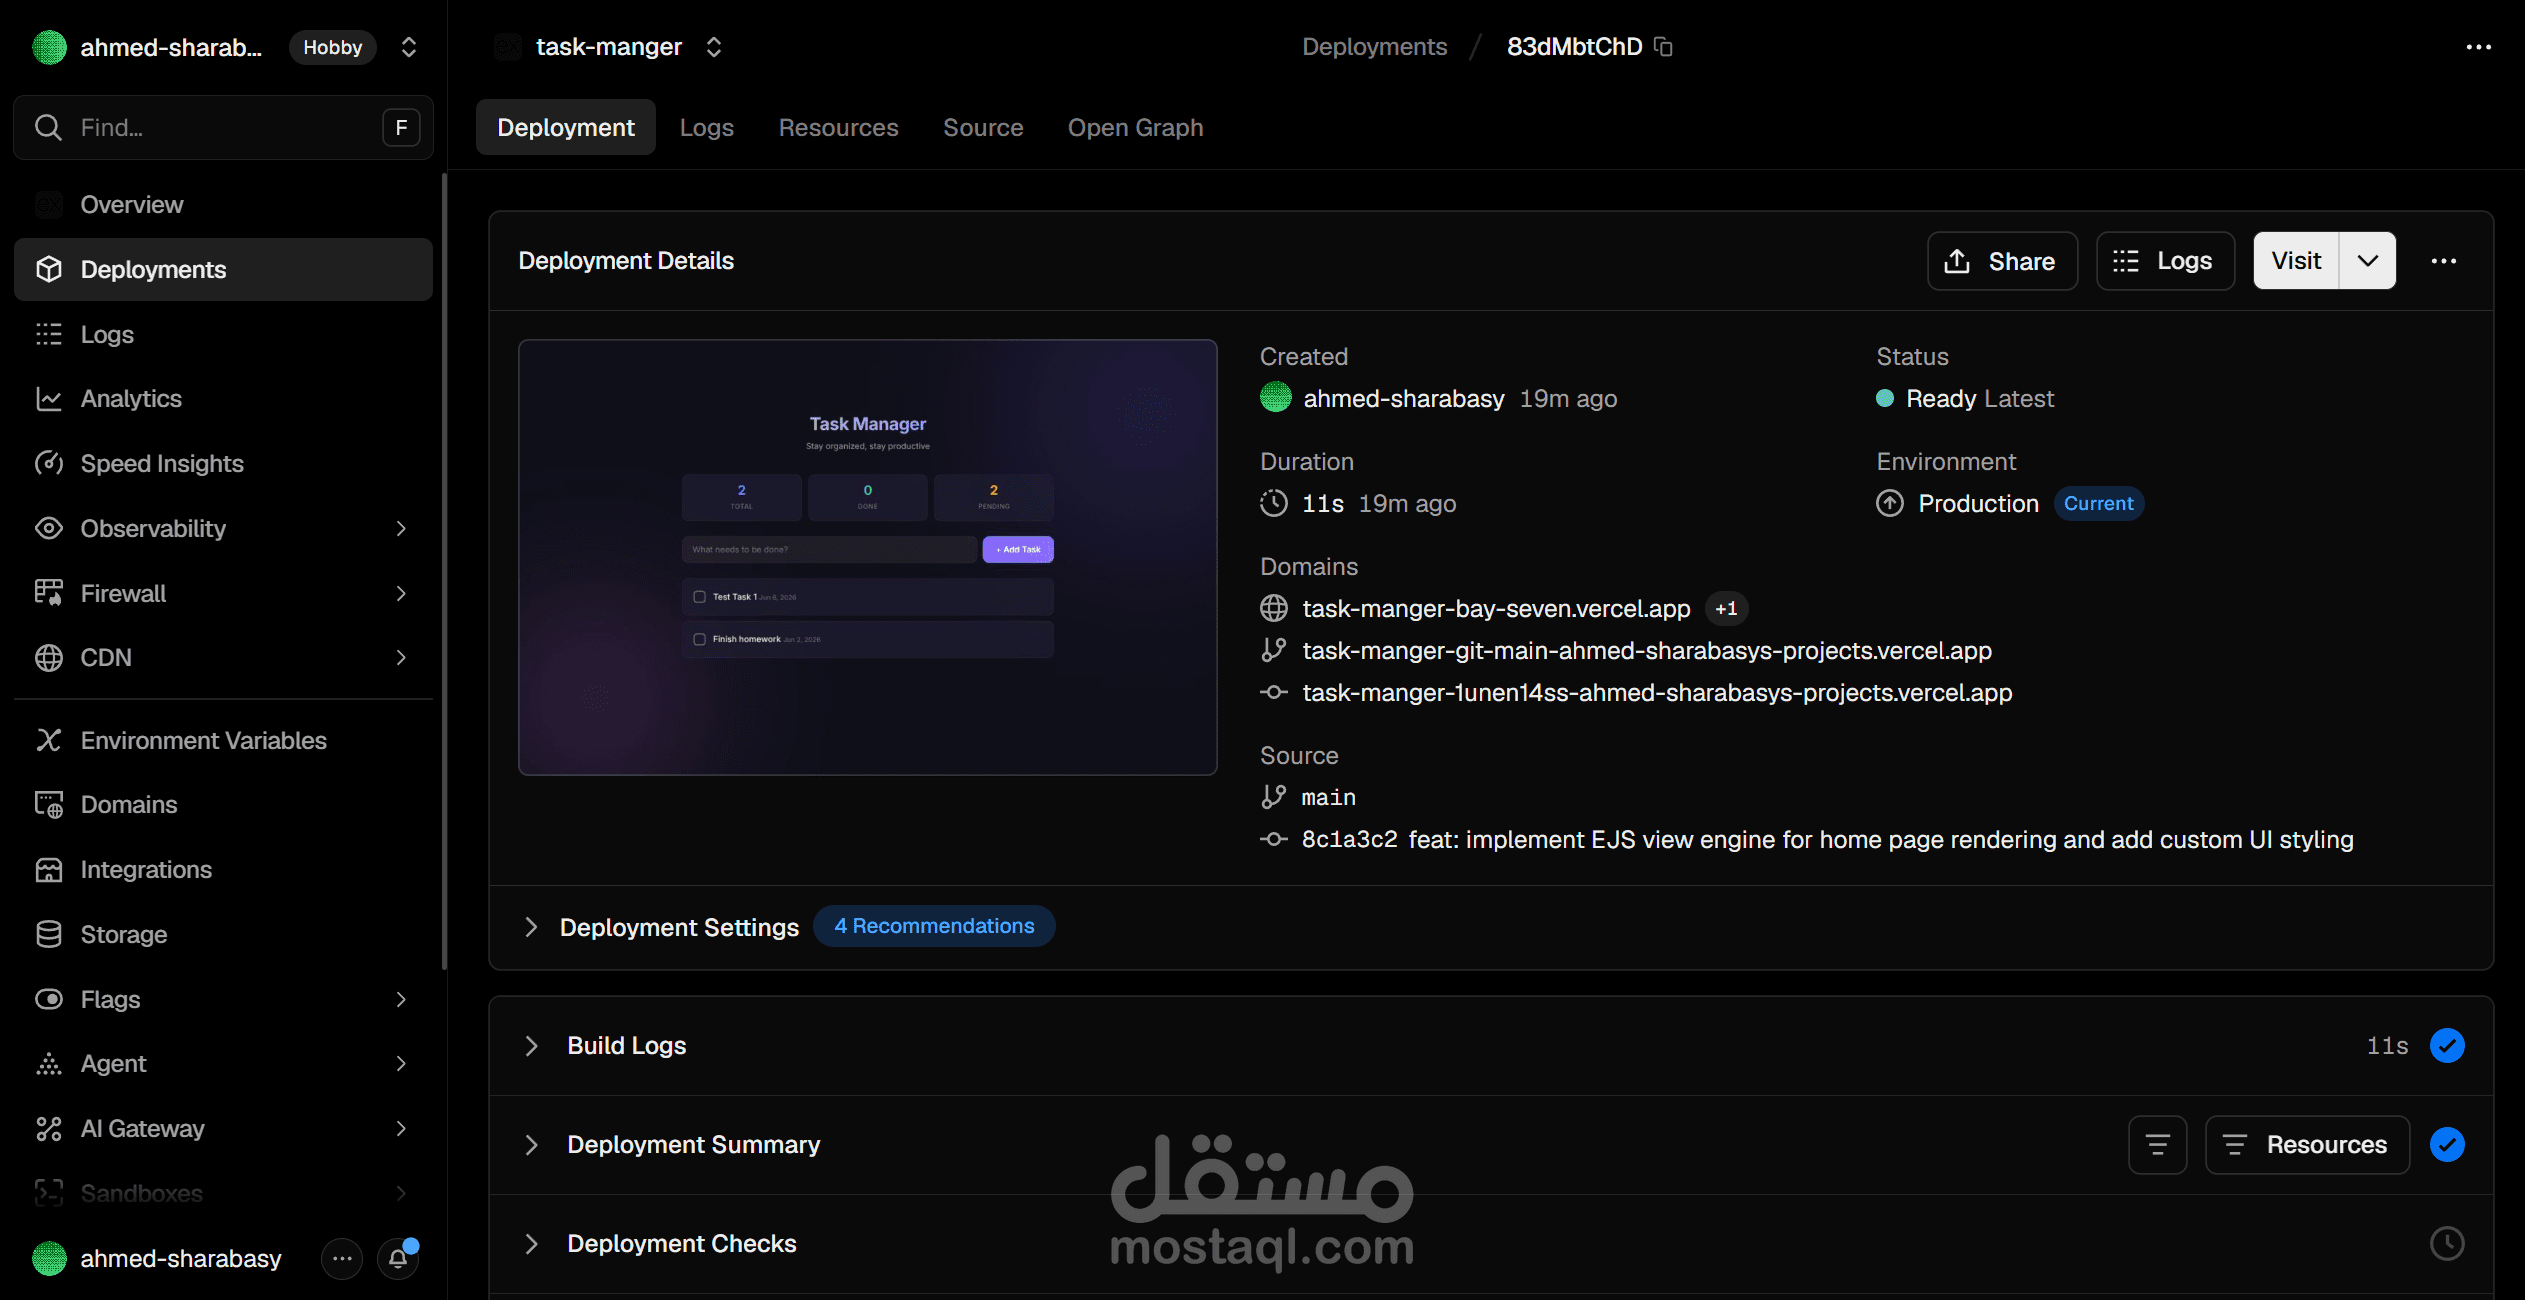Click the Analytics chart icon
Screen dimensions: 2525x1300
tap(49, 398)
